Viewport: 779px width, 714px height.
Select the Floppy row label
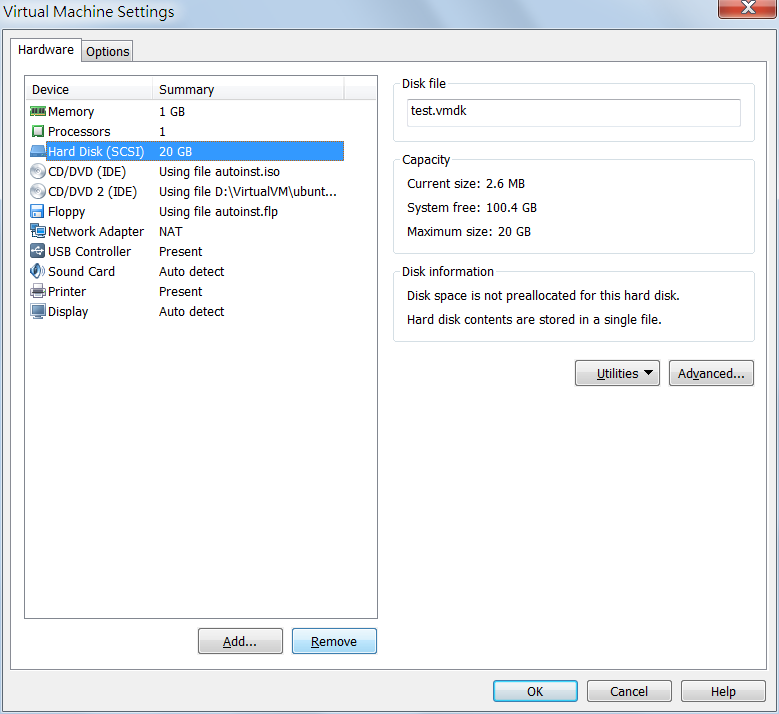pyautogui.click(x=67, y=212)
